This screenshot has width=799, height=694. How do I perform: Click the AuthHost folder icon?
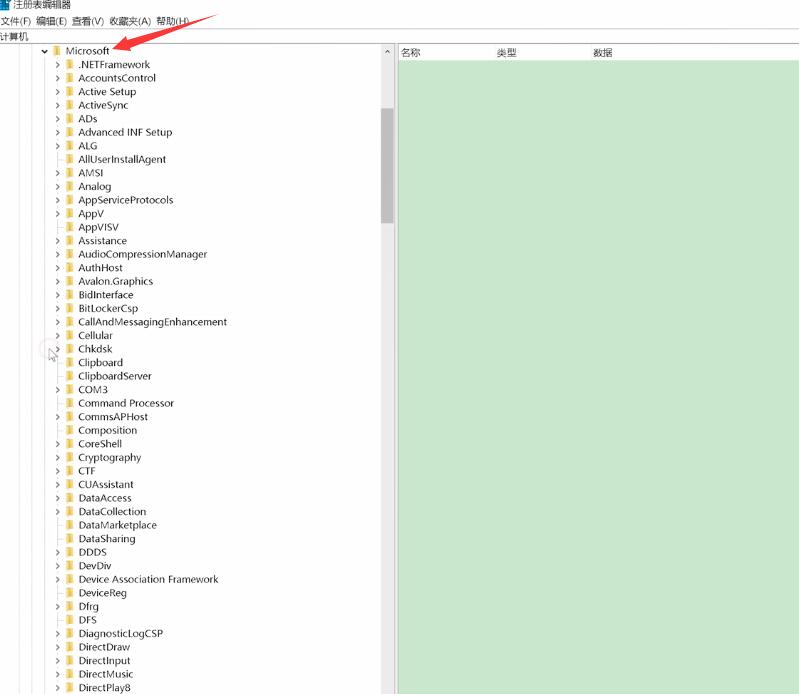click(x=70, y=268)
